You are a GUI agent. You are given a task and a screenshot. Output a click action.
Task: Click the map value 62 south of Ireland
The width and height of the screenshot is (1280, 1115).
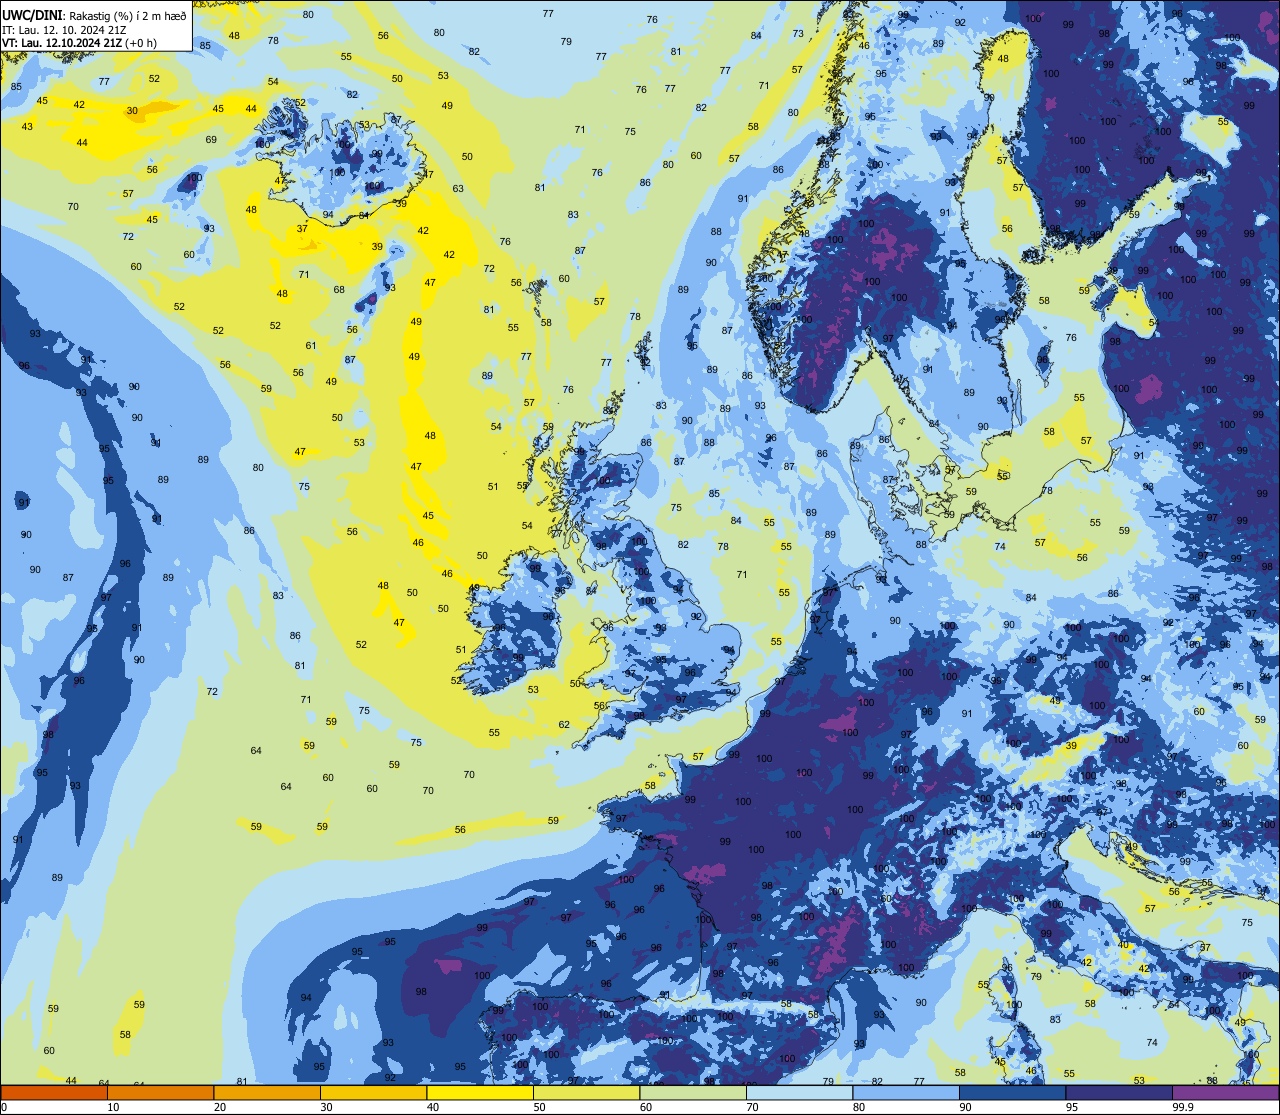pyautogui.click(x=564, y=725)
